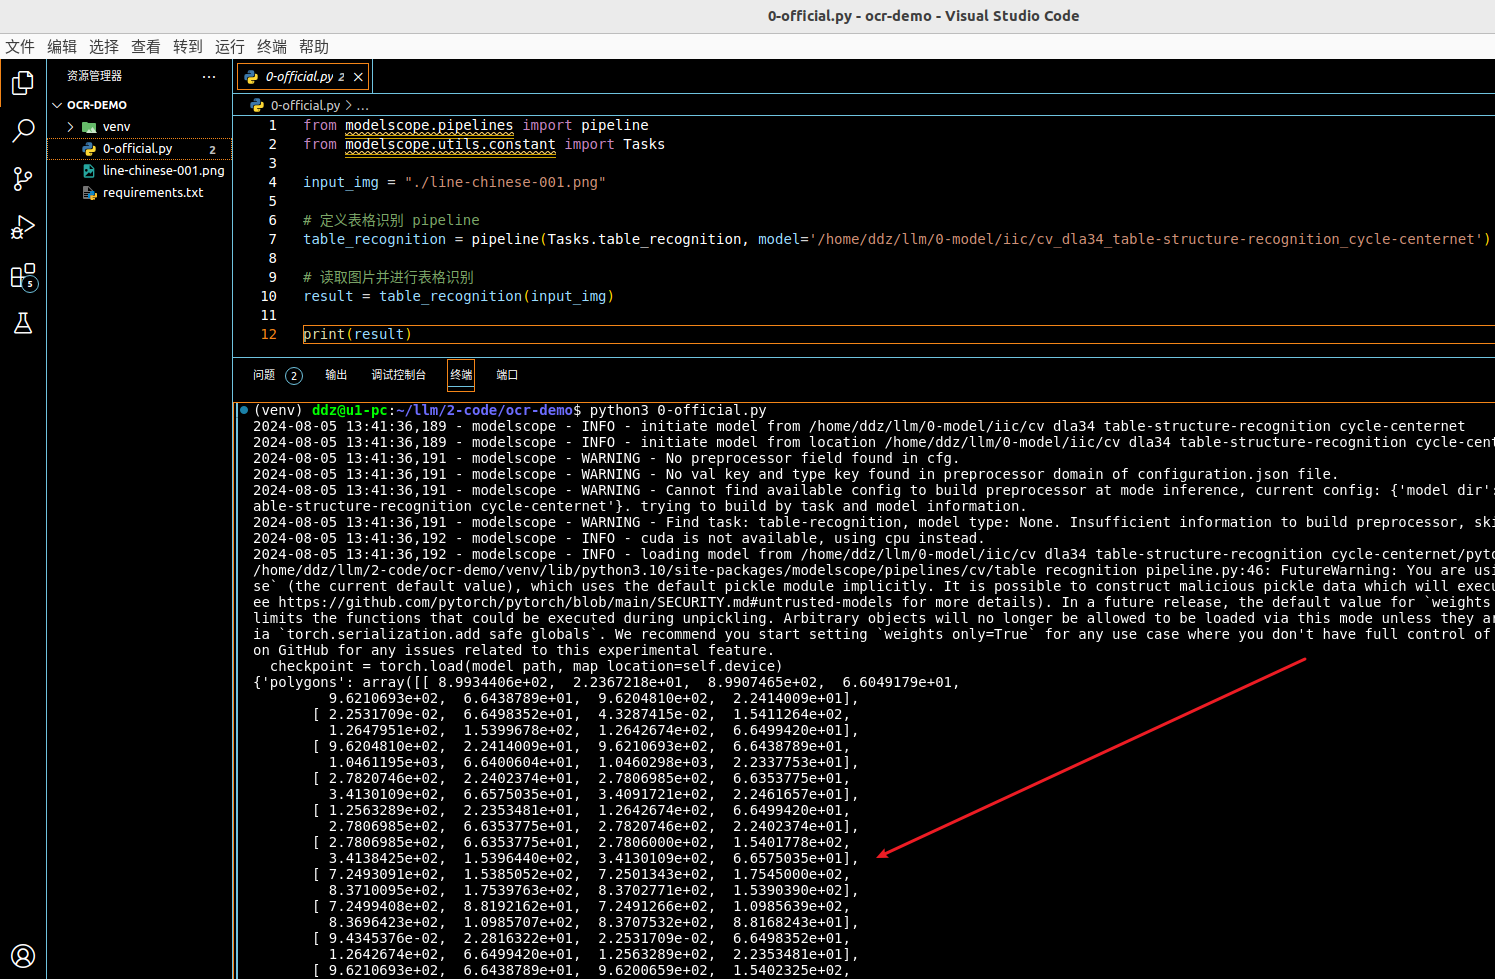Select 0-official.py in explorer tree
The width and height of the screenshot is (1495, 979).
138,149
